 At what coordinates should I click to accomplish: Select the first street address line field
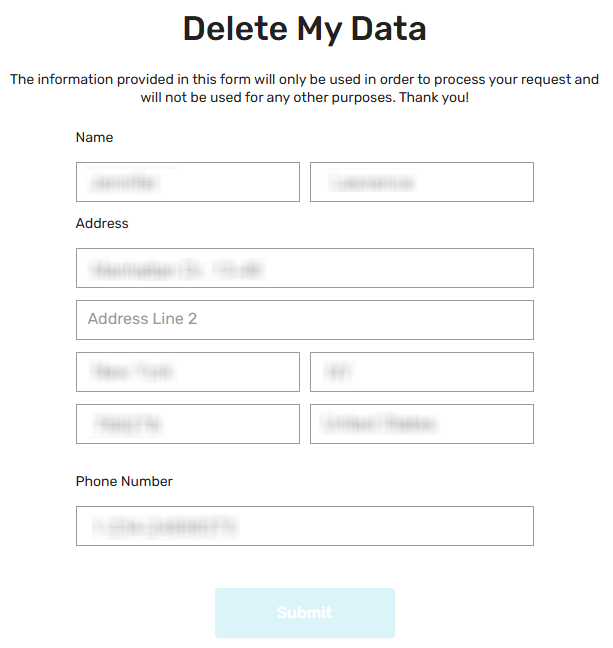[304, 268]
